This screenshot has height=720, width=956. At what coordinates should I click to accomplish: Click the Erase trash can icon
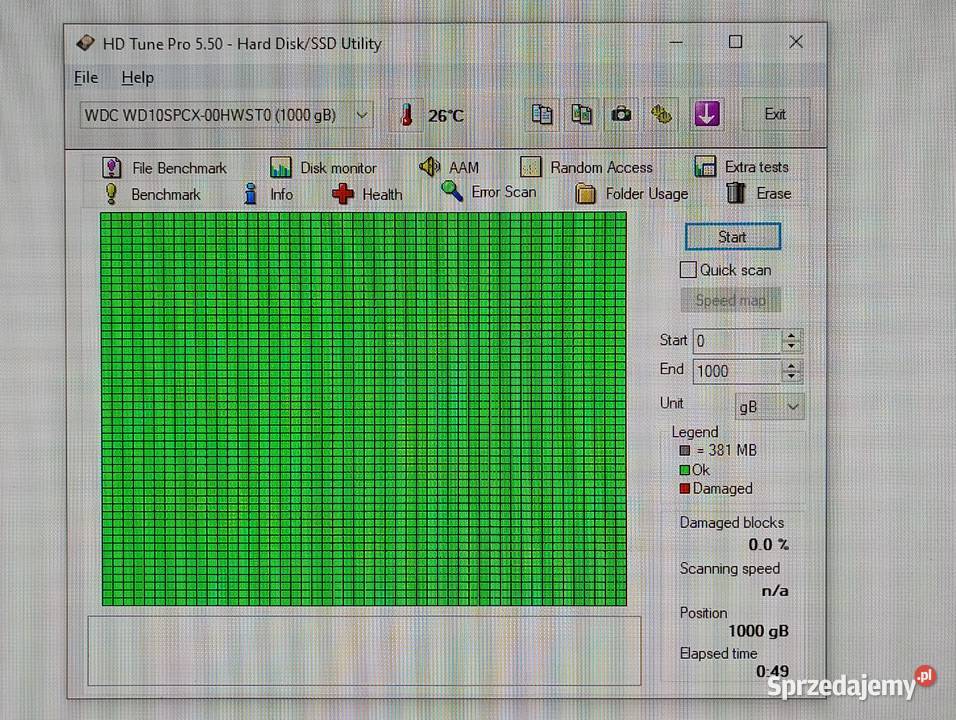pyautogui.click(x=735, y=193)
